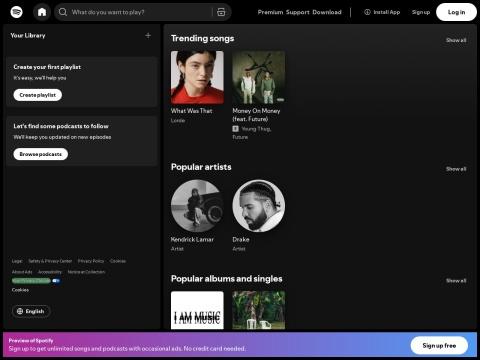This screenshot has width=480, height=360.
Task: Click the plus icon in Your Library
Action: click(x=148, y=35)
